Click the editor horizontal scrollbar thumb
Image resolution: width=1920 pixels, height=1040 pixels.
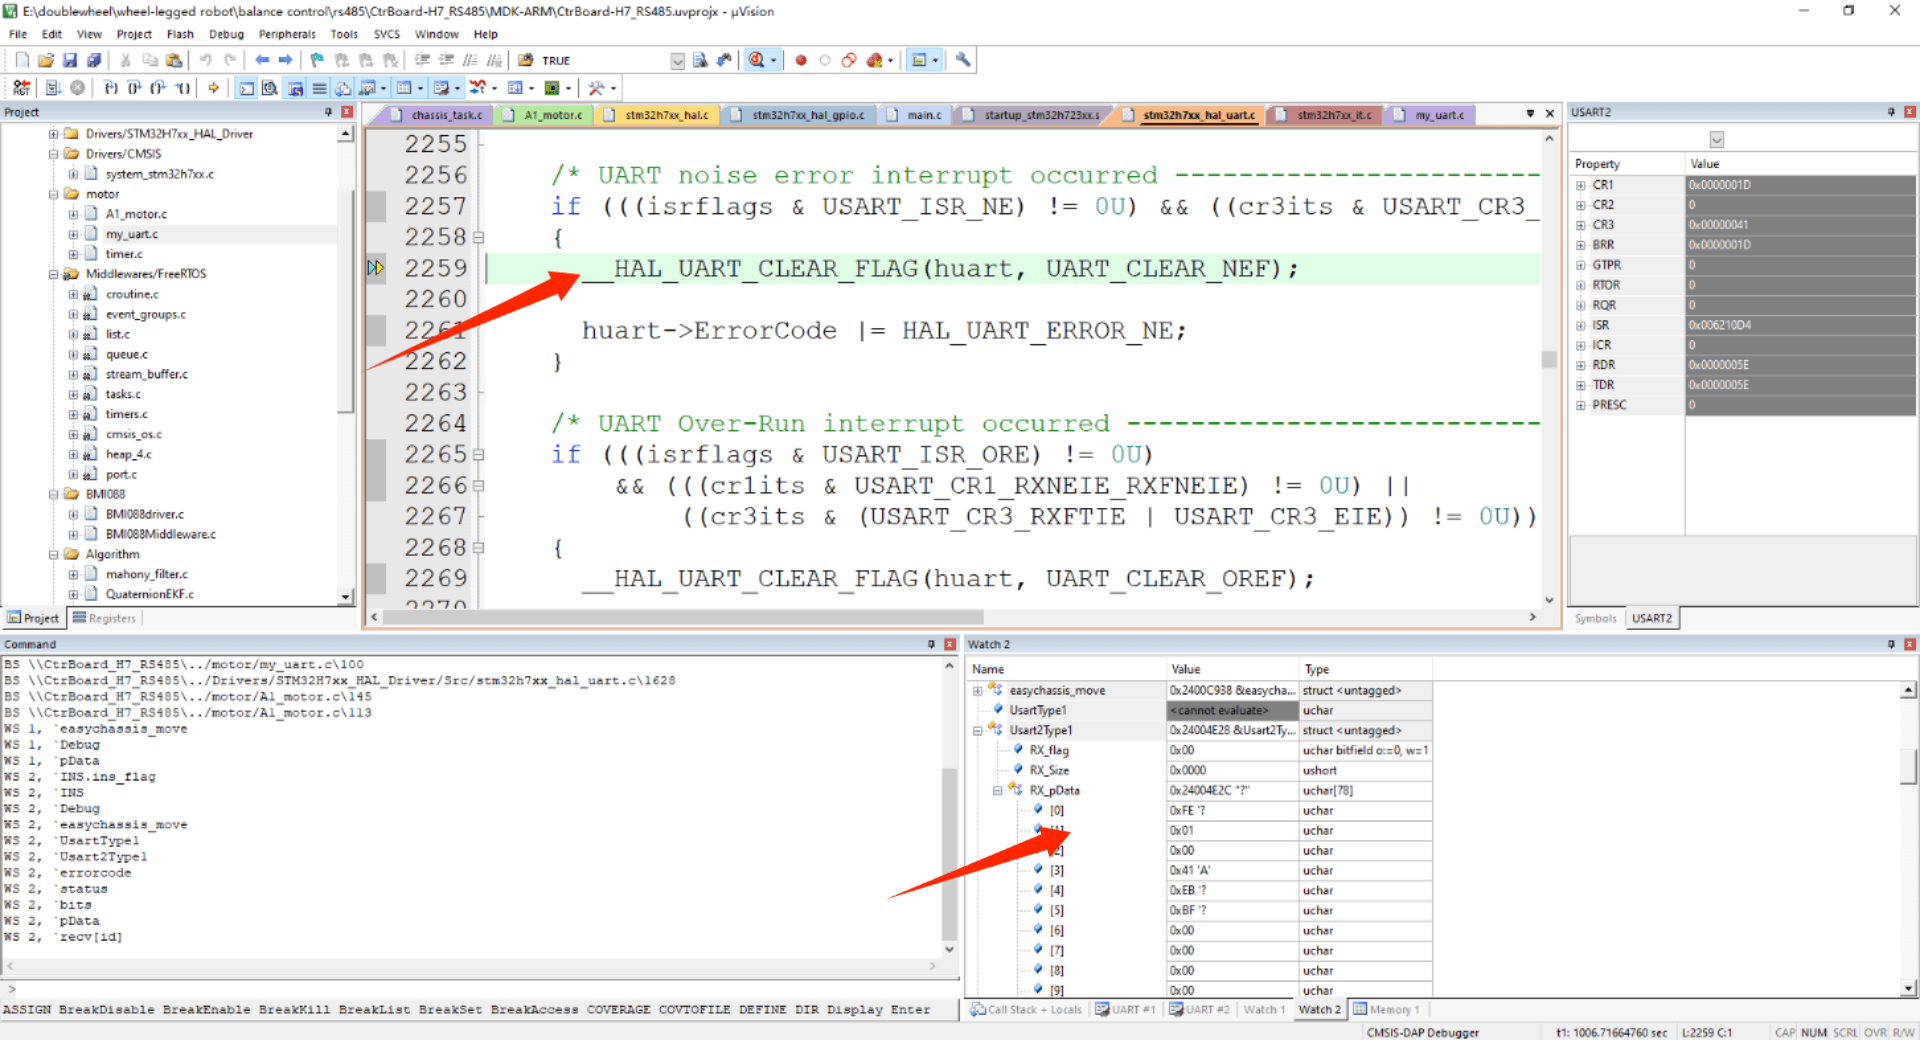tap(684, 617)
